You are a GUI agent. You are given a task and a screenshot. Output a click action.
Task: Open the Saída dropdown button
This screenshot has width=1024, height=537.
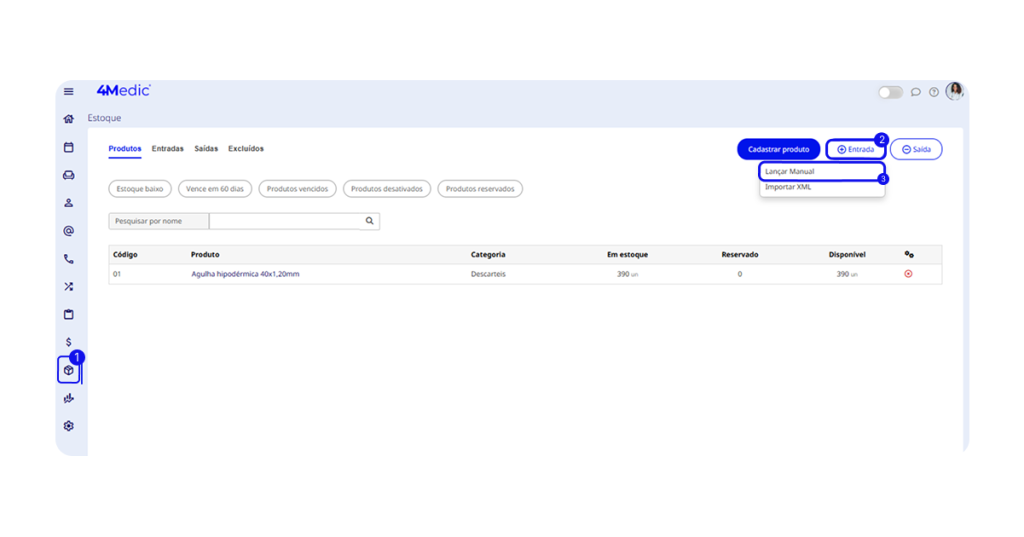coord(916,149)
